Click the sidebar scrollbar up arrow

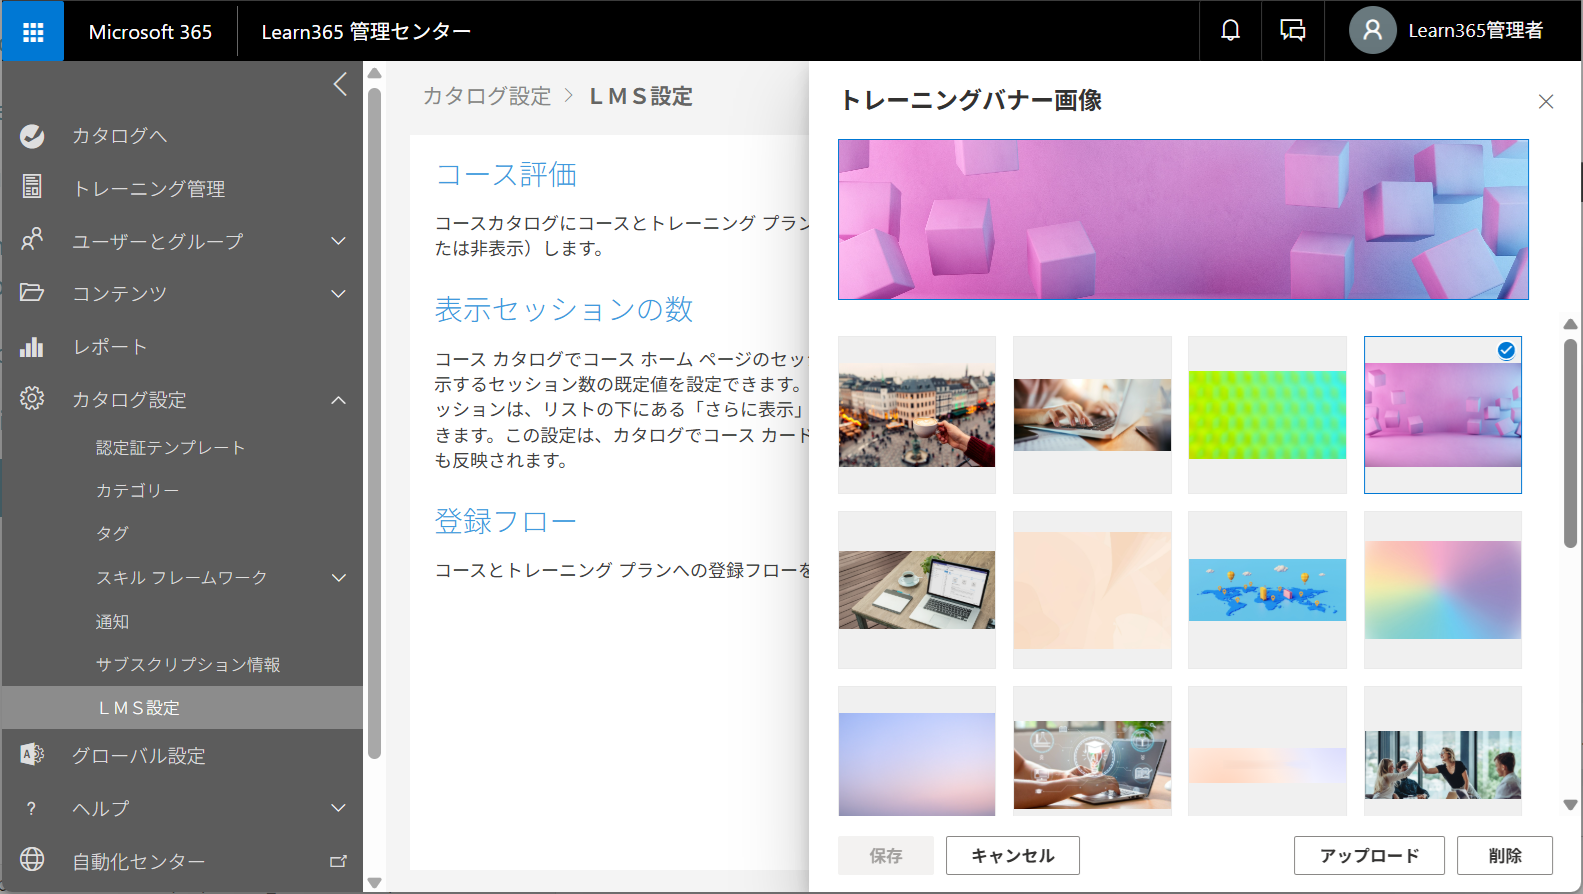[x=375, y=73]
